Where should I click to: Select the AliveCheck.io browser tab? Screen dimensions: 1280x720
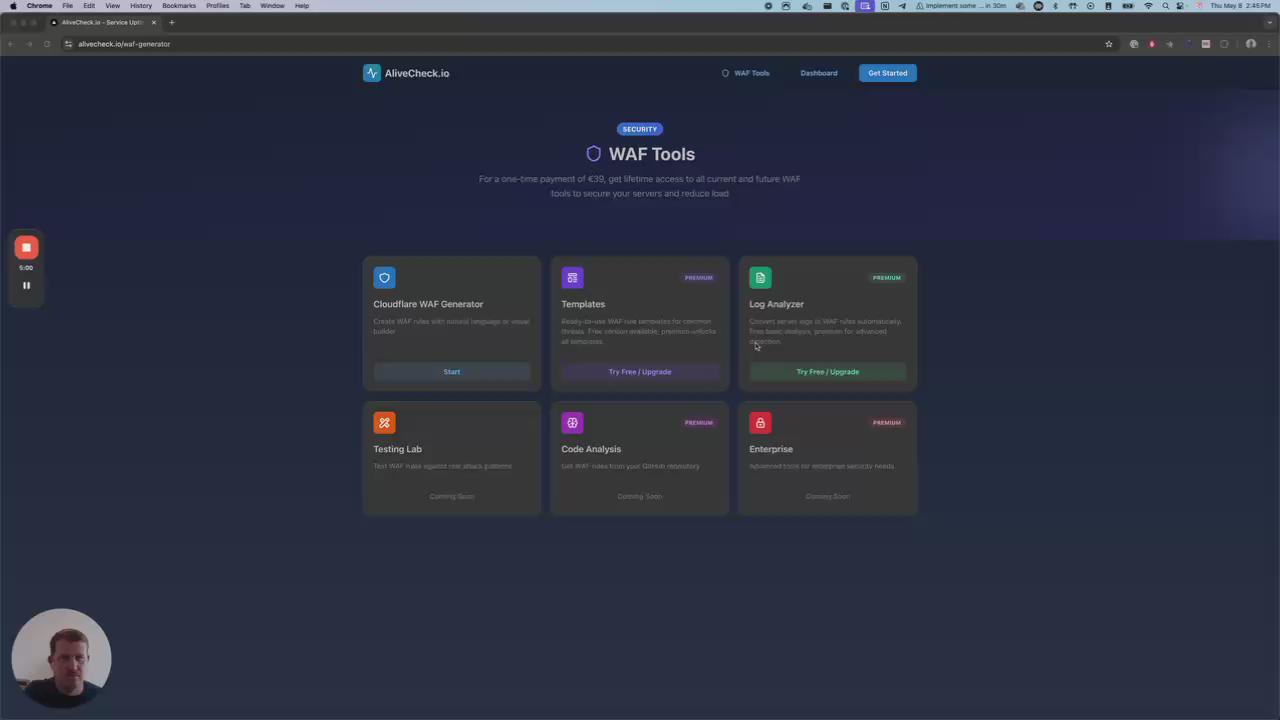[102, 22]
